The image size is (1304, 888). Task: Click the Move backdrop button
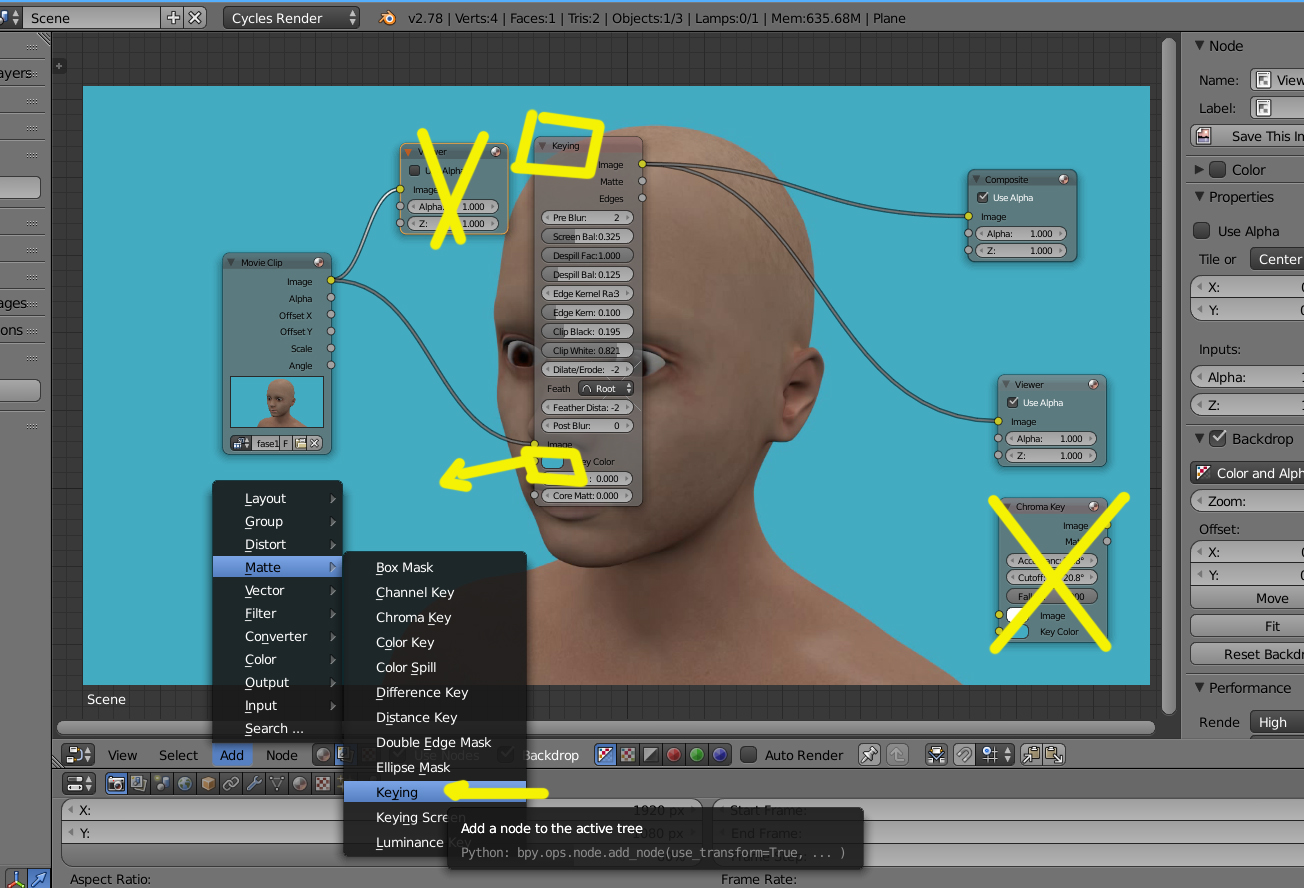tap(1271, 598)
